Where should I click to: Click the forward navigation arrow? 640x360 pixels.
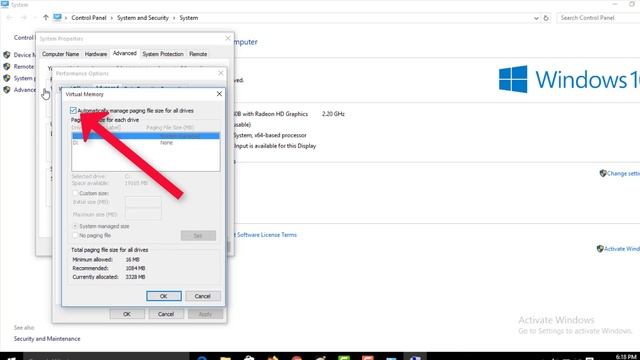24,18
